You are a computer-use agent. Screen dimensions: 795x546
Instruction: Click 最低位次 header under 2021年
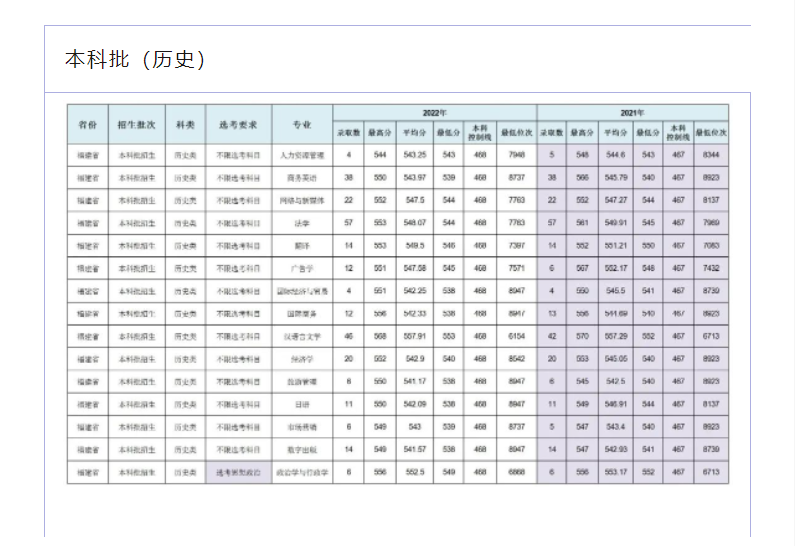tap(711, 132)
